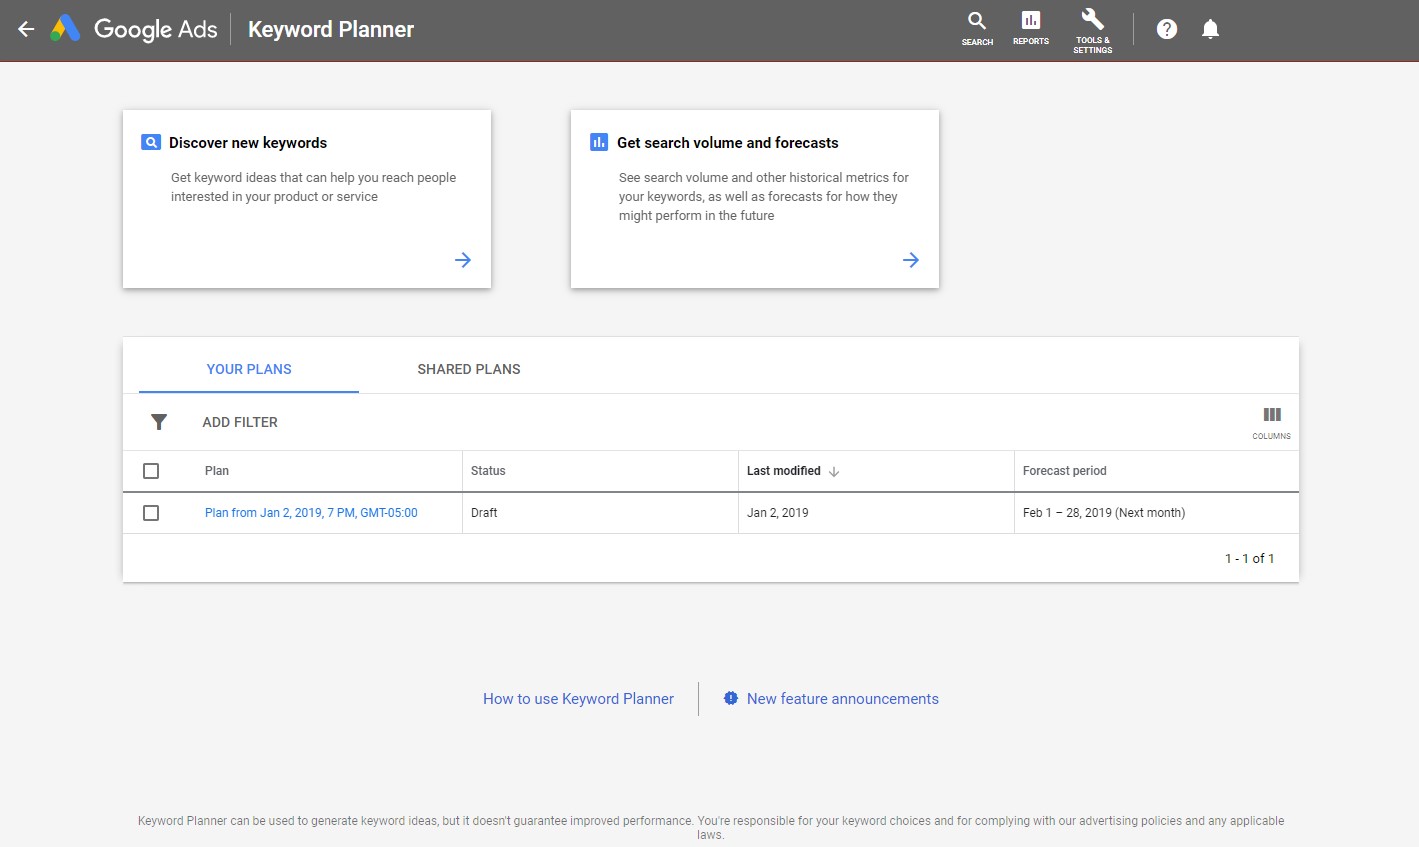1419x847 pixels.
Task: Click the back arrow in the header
Action: click(x=26, y=29)
